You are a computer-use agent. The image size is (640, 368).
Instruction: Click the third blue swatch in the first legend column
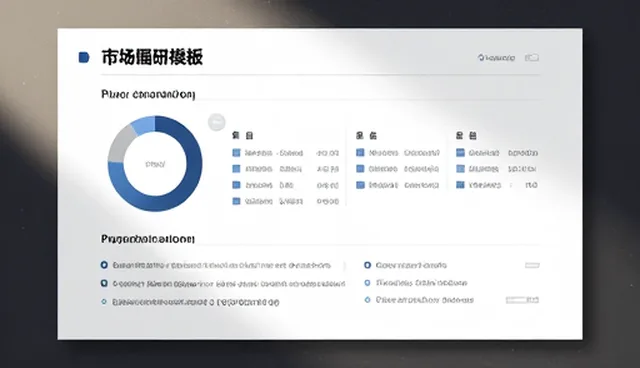click(x=236, y=185)
